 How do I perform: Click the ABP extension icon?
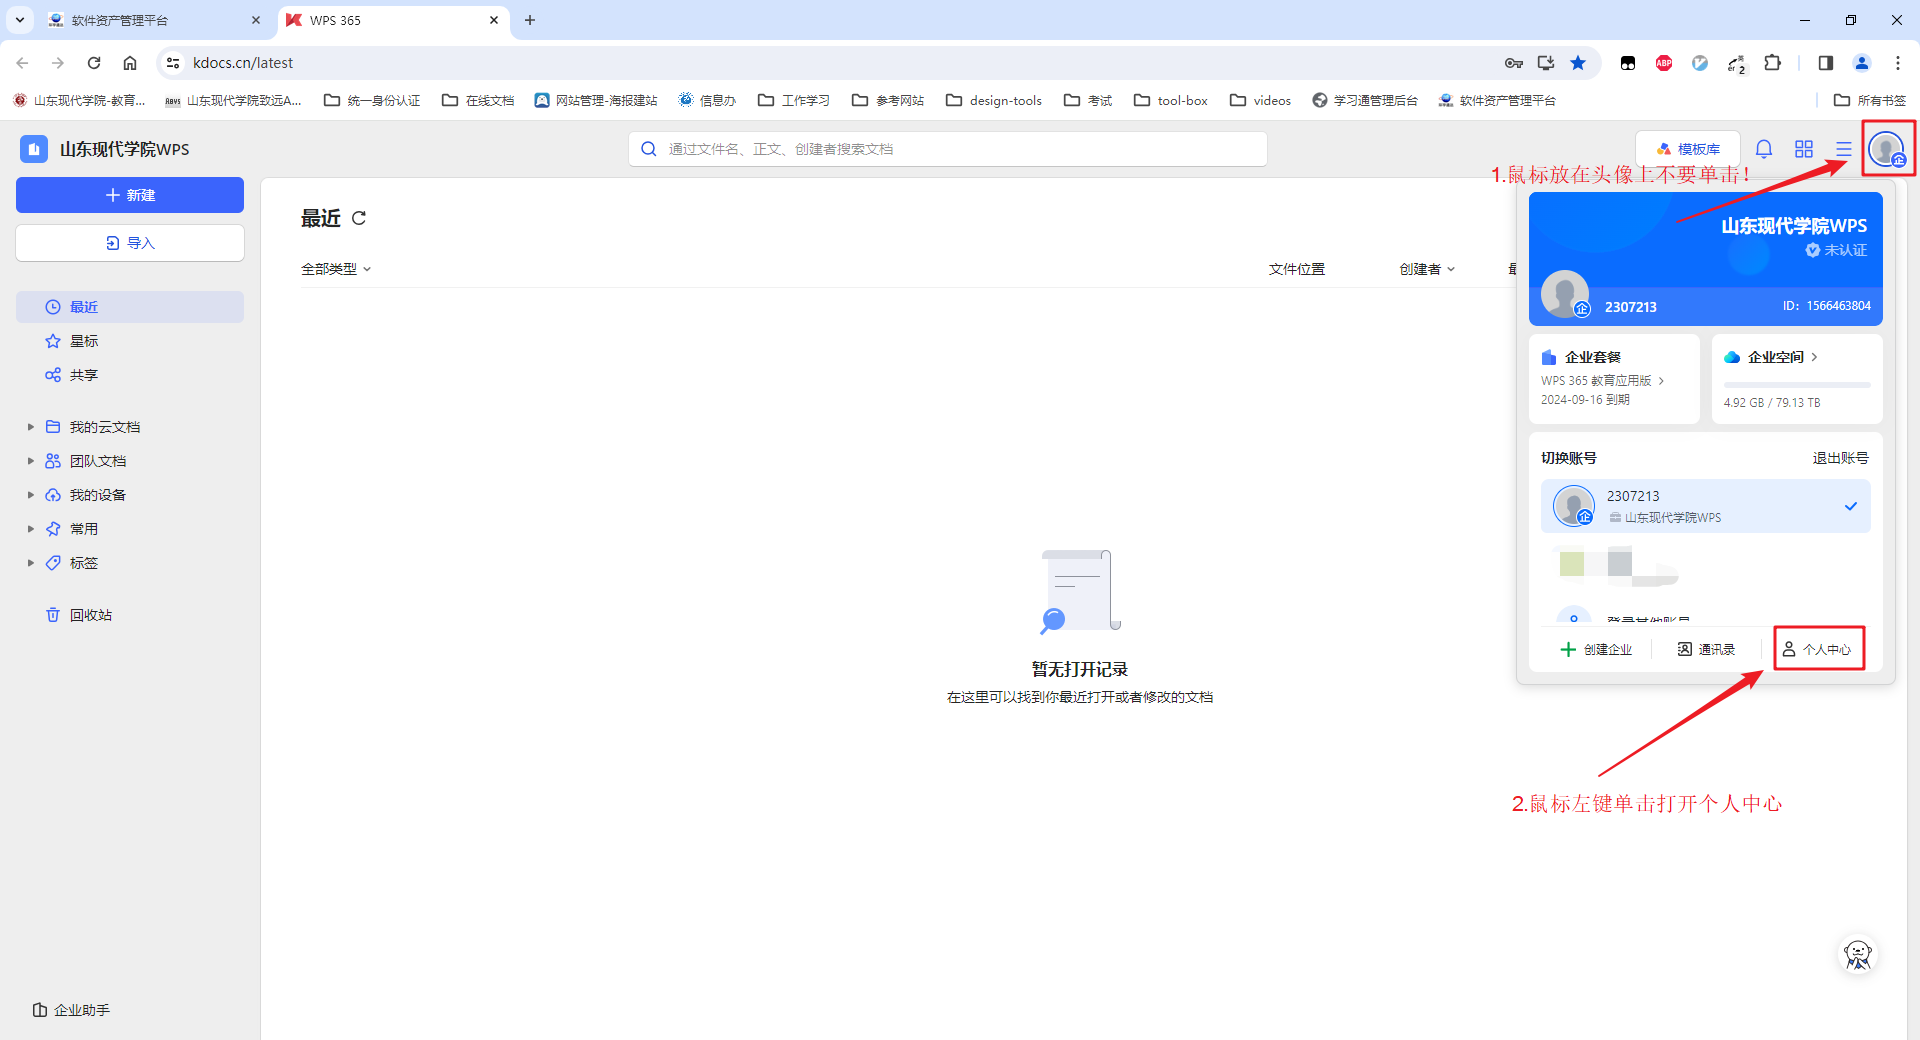1664,63
